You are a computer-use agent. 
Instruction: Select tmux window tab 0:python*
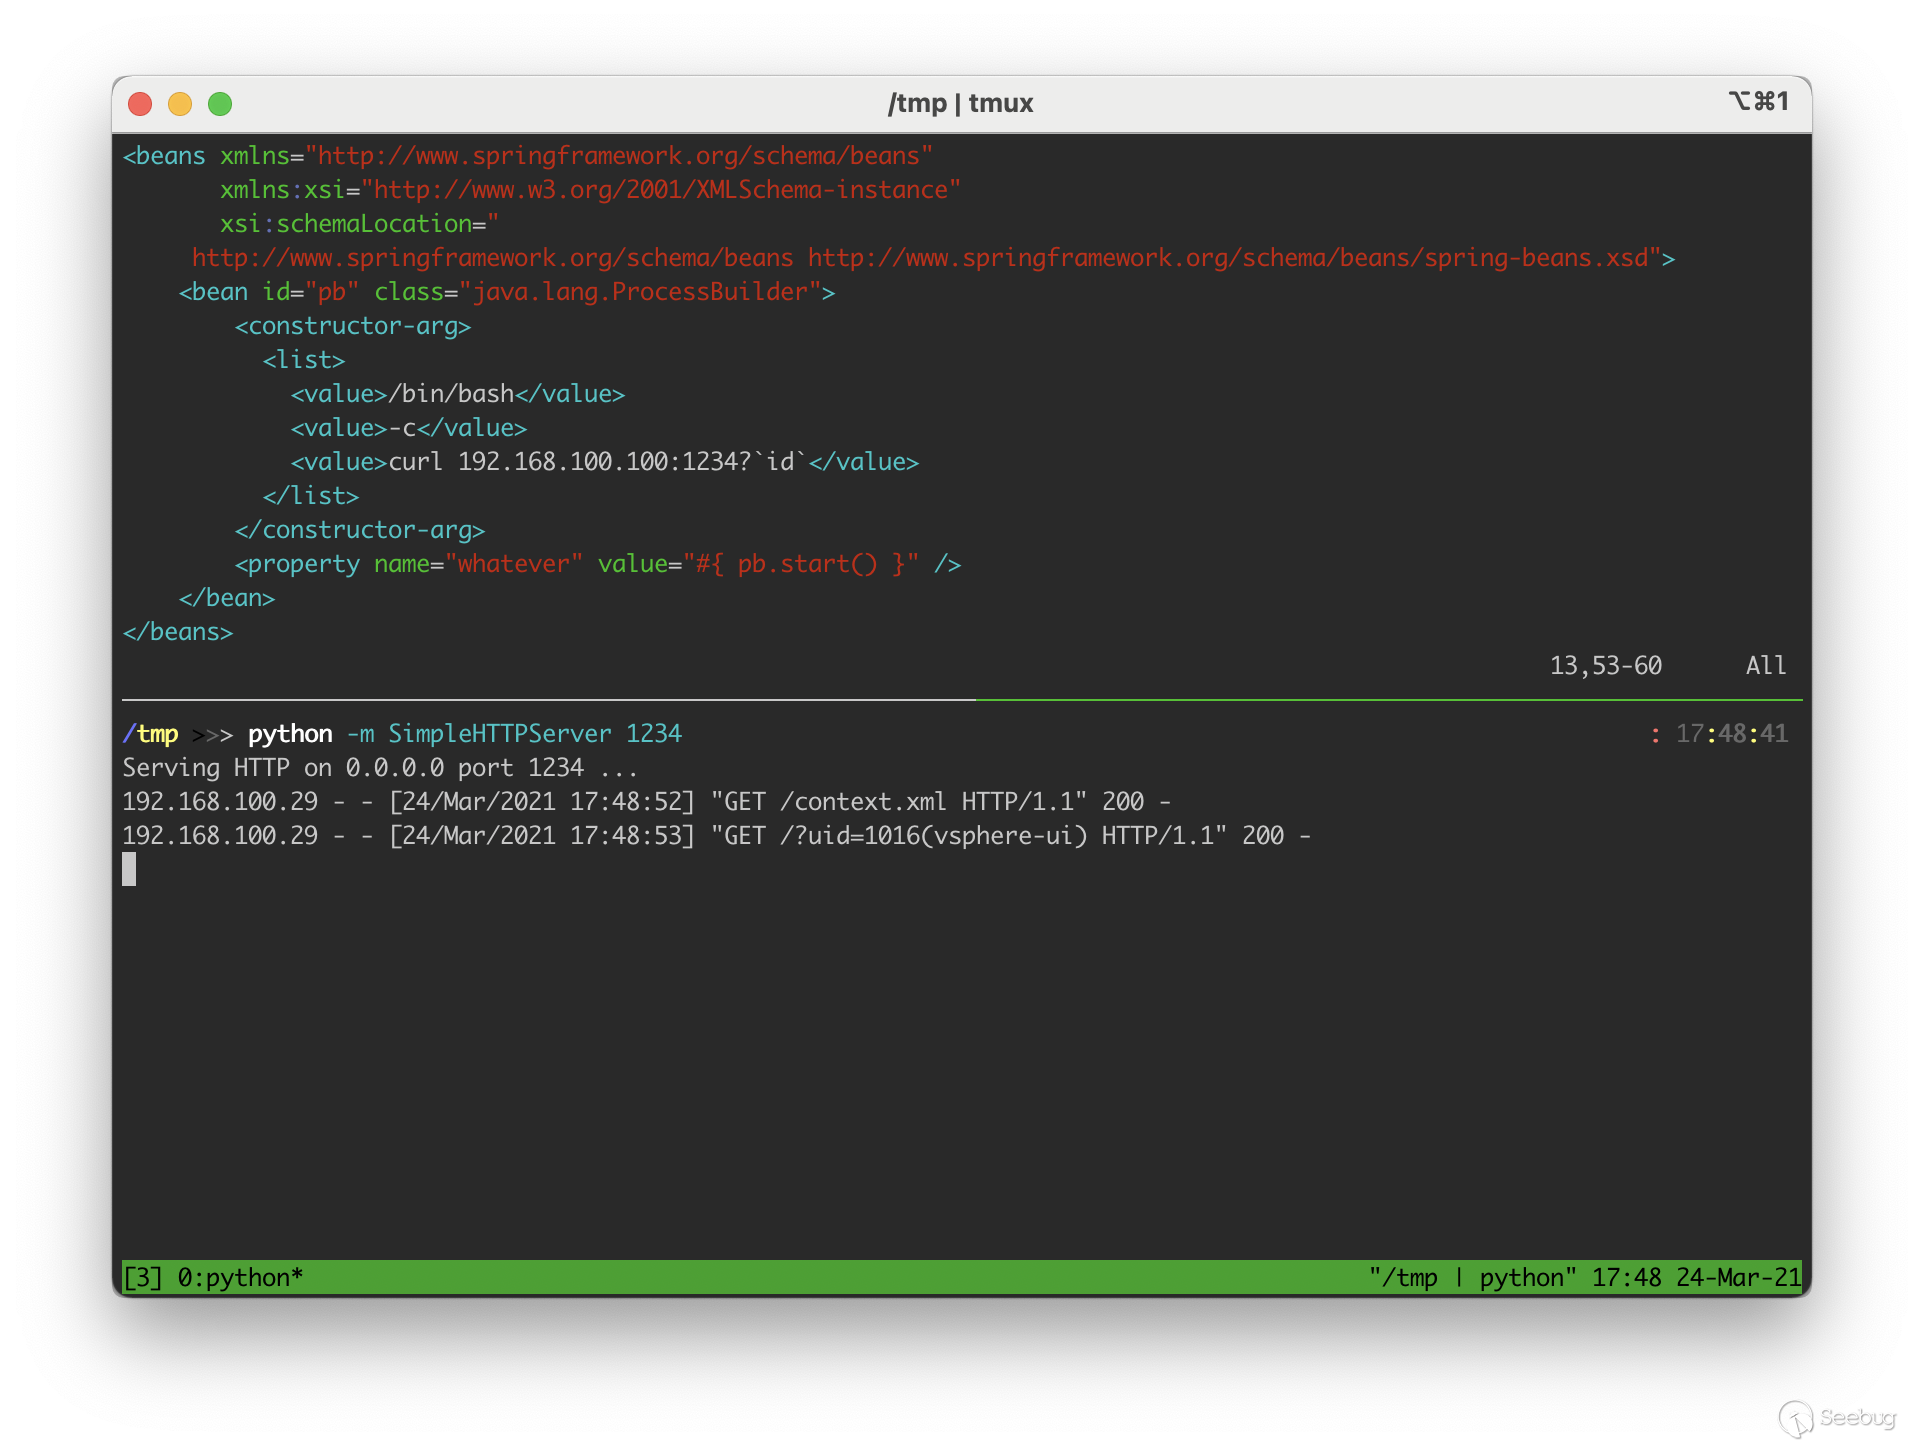click(240, 1277)
